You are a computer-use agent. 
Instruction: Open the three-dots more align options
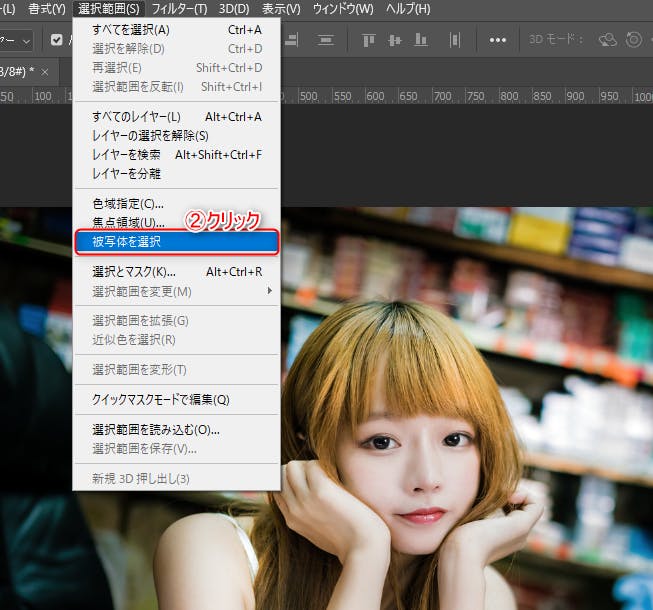(497, 40)
